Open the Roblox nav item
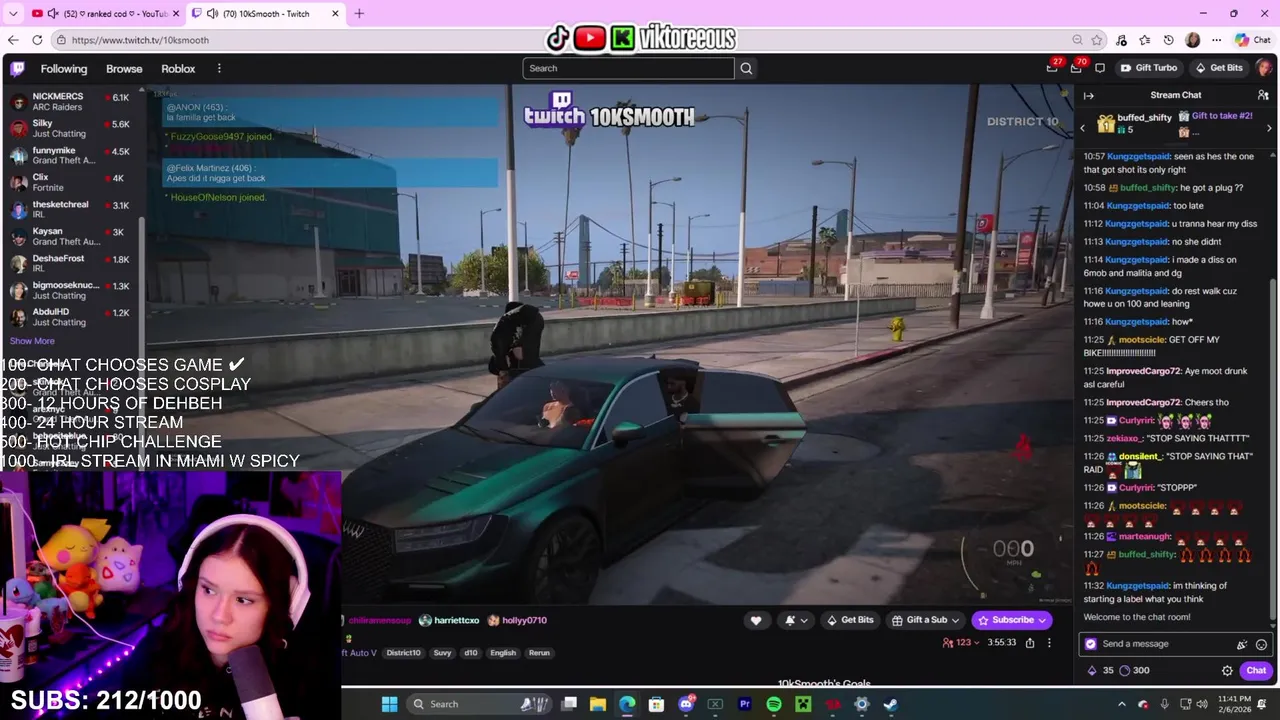1280x720 pixels. [x=178, y=68]
